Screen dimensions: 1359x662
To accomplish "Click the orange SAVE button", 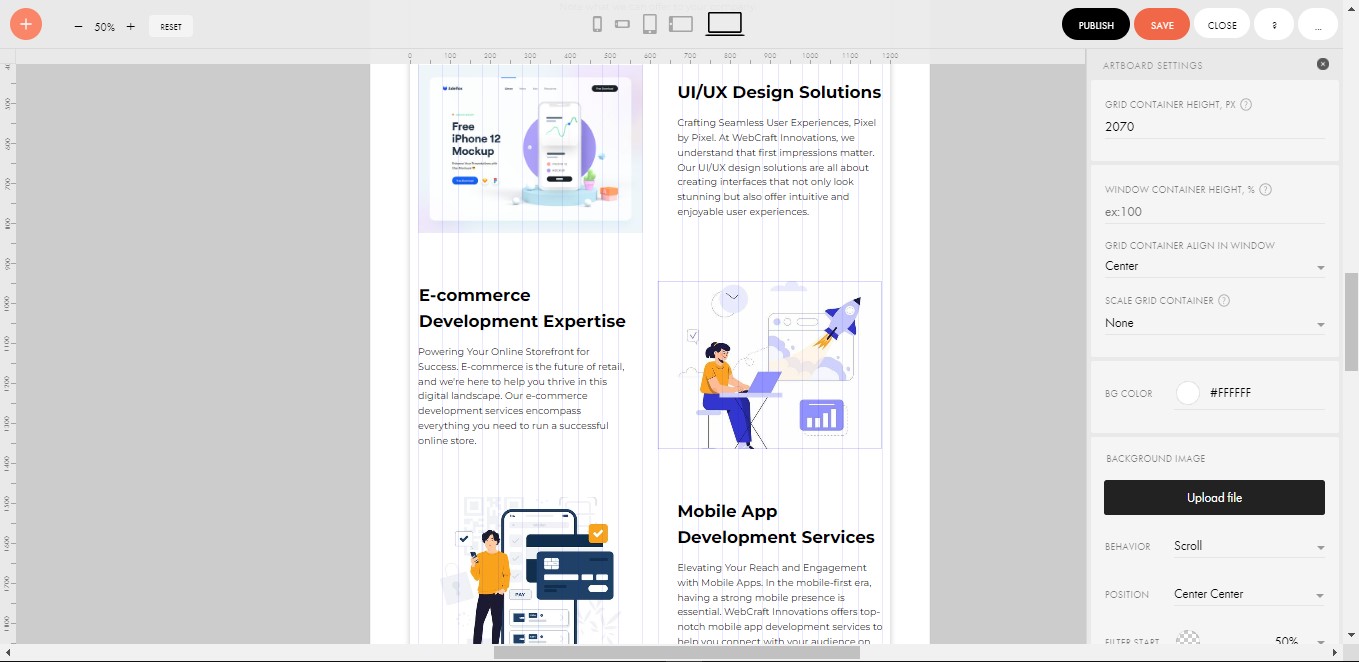I will 1162,25.
